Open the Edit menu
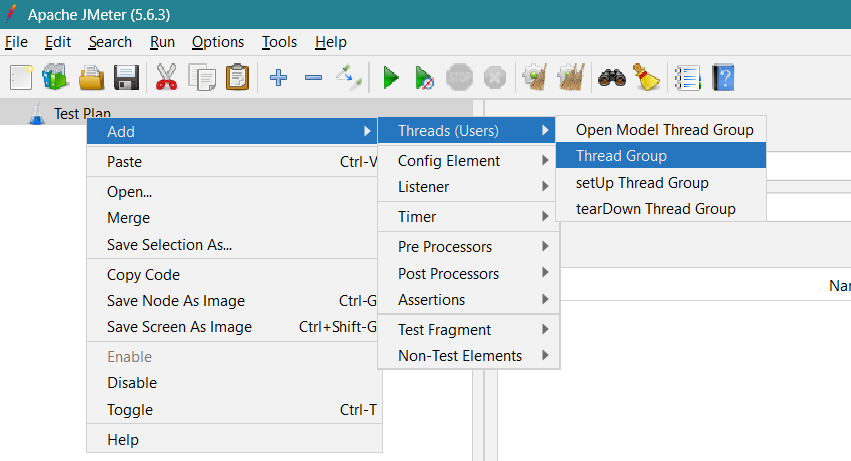The width and height of the screenshot is (851, 461). (x=58, y=42)
